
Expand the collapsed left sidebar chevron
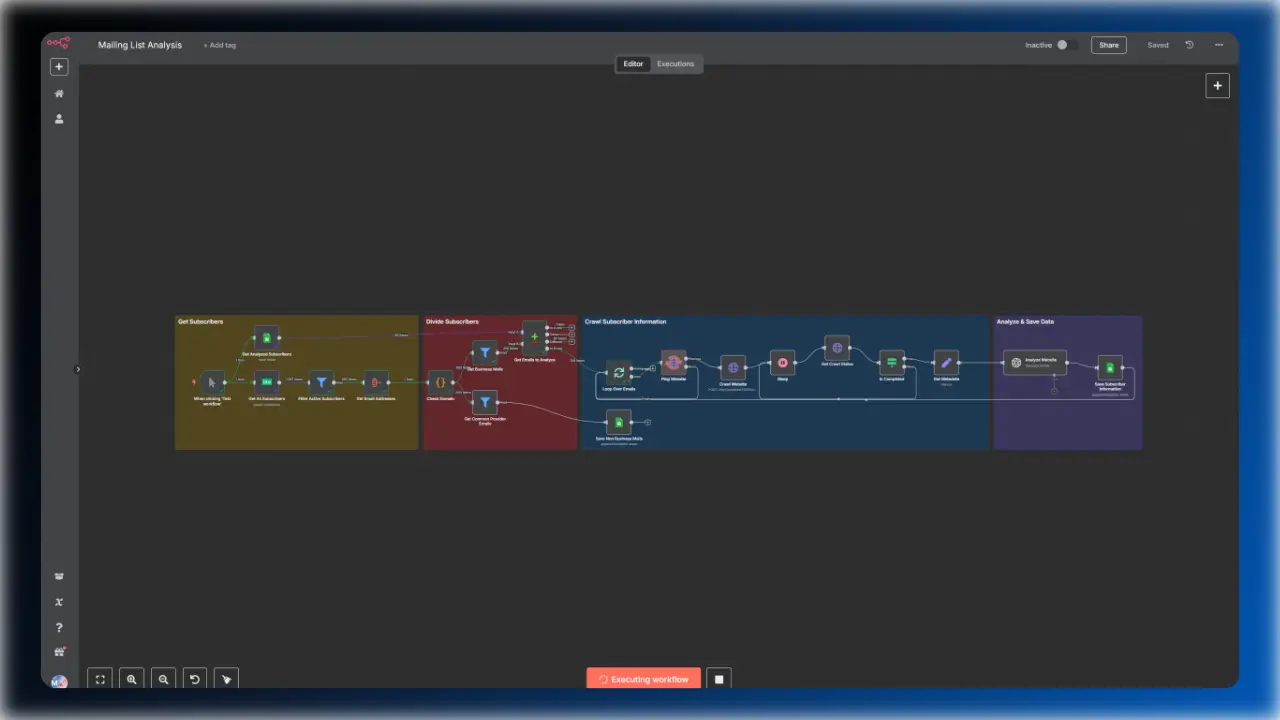tap(78, 369)
